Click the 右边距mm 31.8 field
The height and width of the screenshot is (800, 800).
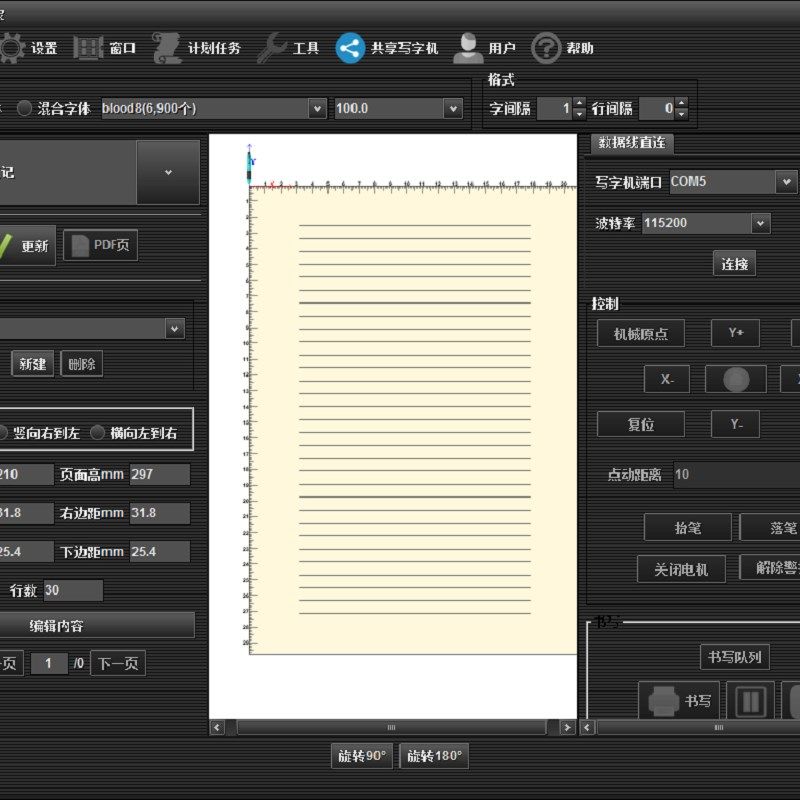[x=160, y=513]
